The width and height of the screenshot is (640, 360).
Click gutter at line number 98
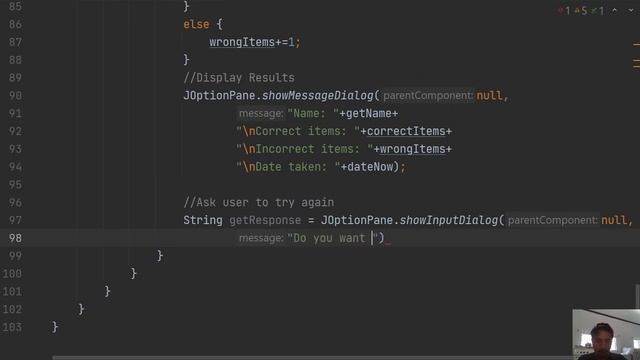tap(15, 238)
